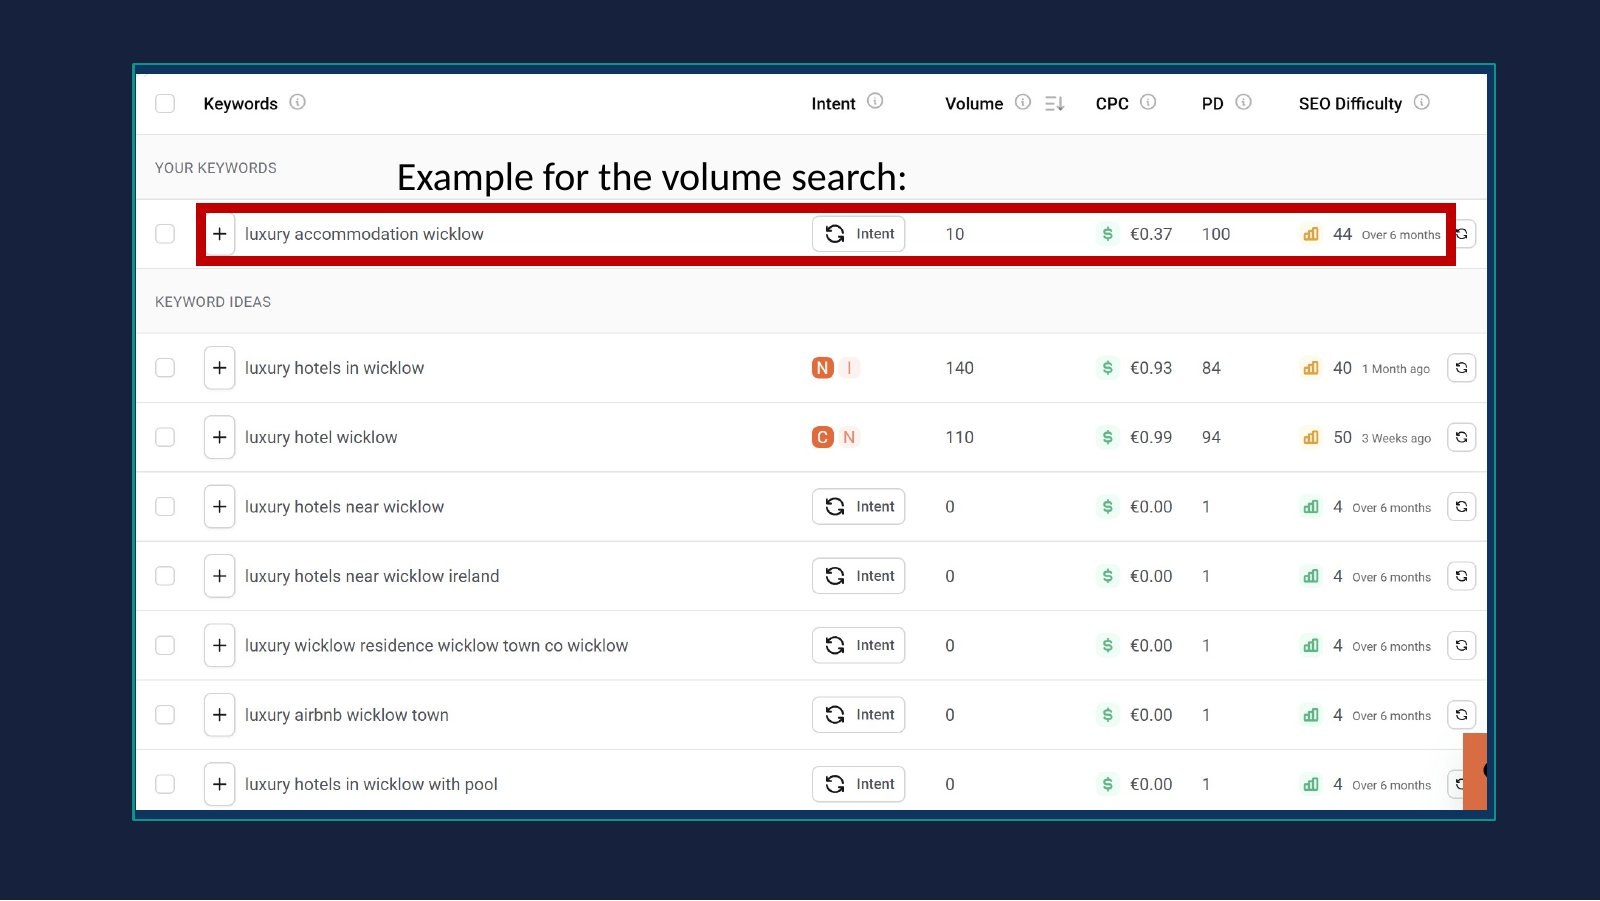Check the luxury accommodation wicklow checkbox
The height and width of the screenshot is (901, 1600).
coord(165,234)
